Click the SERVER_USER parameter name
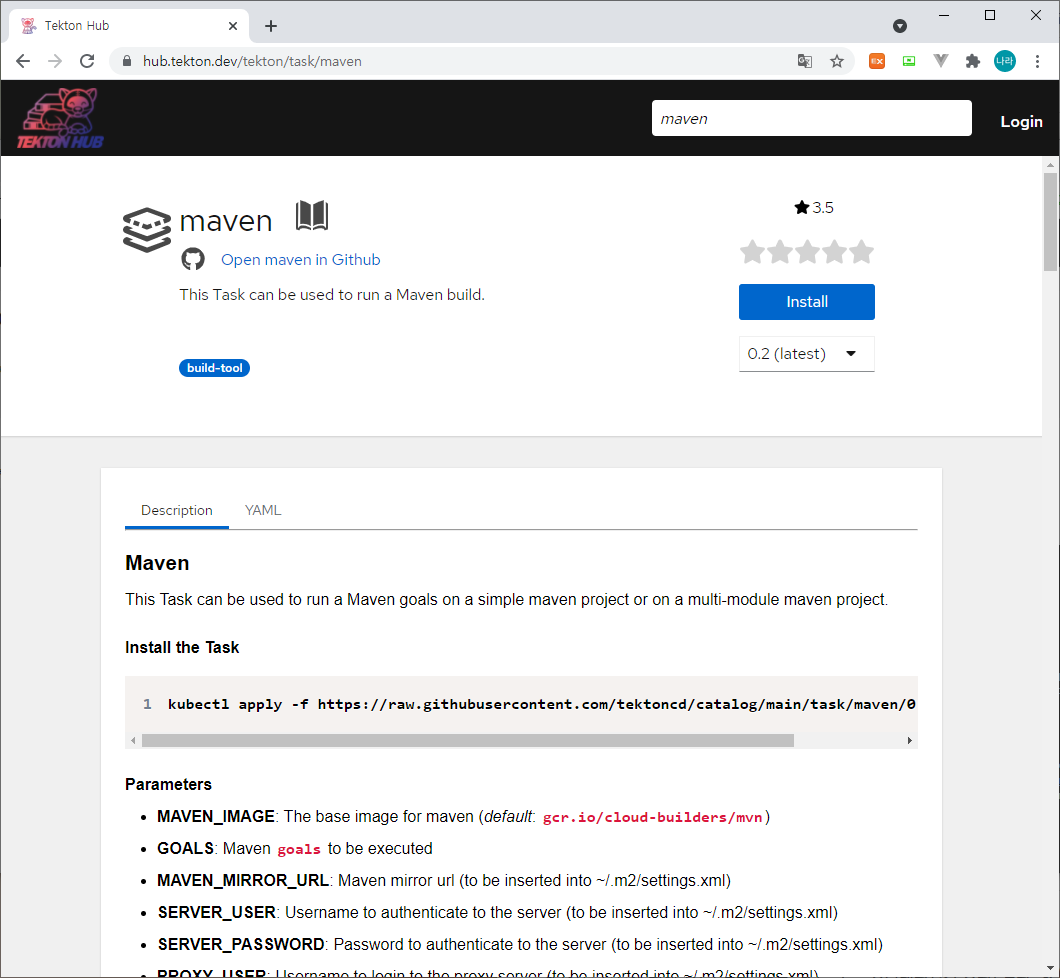 (x=216, y=912)
